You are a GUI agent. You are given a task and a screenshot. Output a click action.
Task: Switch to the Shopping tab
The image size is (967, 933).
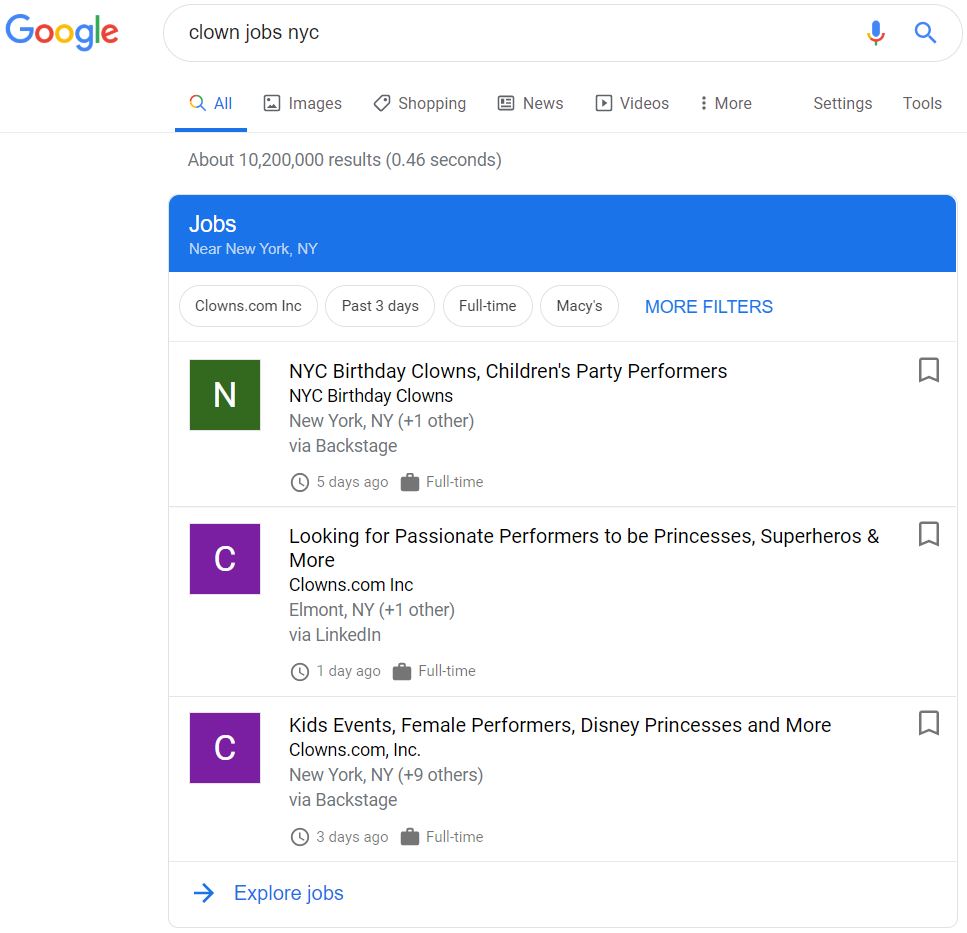419,103
